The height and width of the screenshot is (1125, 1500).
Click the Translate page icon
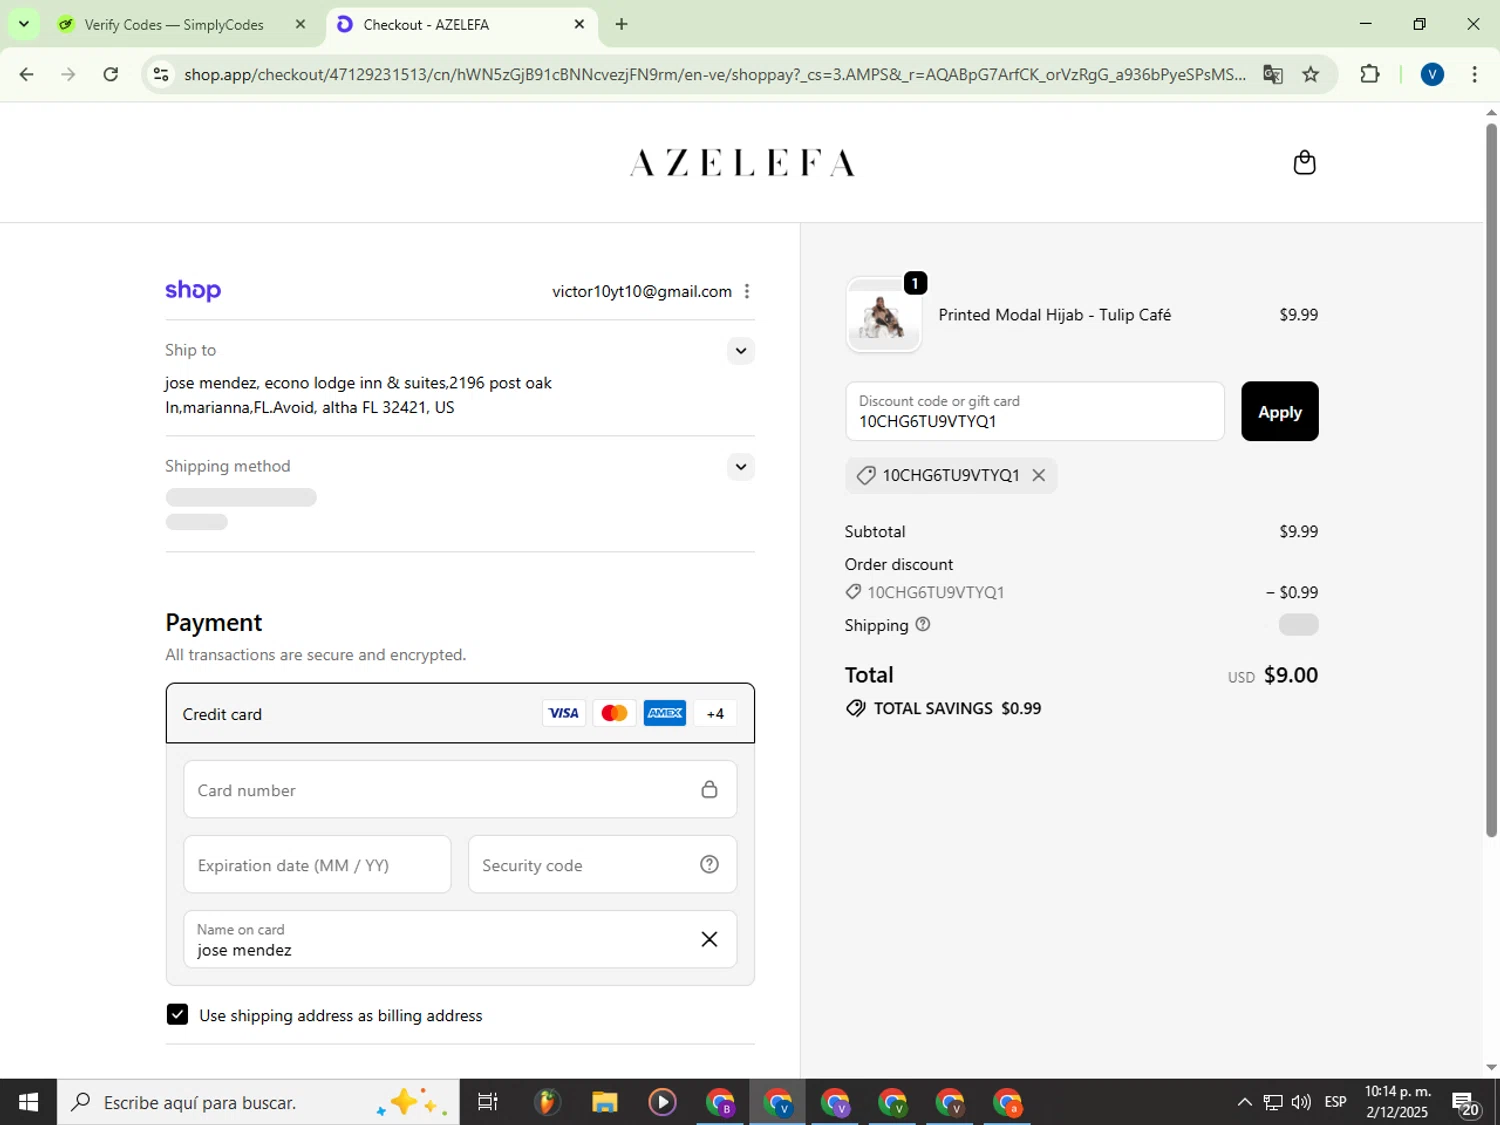point(1272,74)
